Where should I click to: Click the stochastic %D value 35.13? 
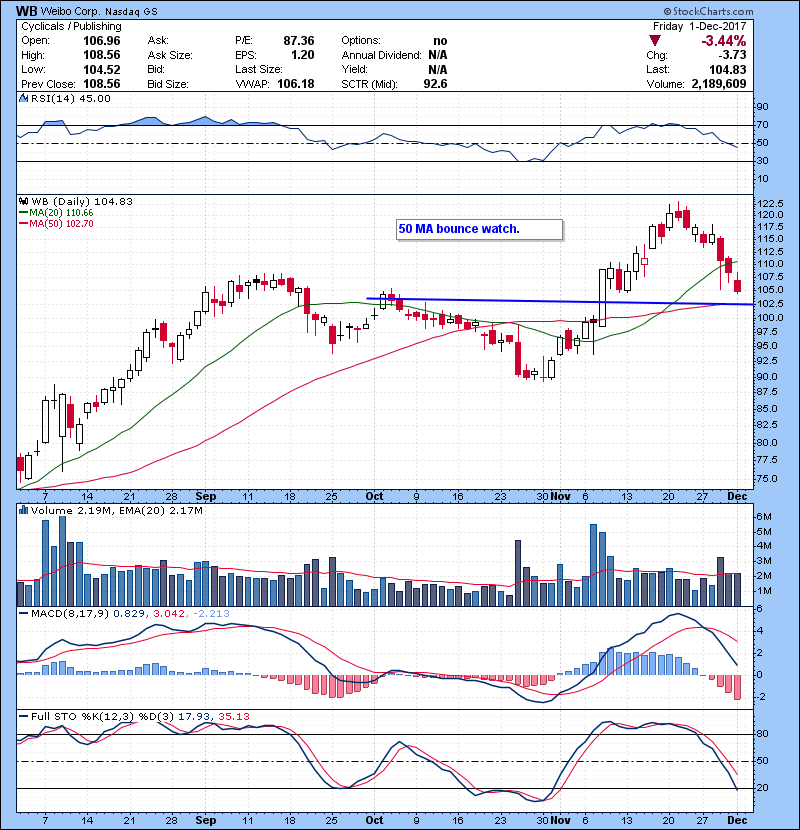click(x=233, y=717)
